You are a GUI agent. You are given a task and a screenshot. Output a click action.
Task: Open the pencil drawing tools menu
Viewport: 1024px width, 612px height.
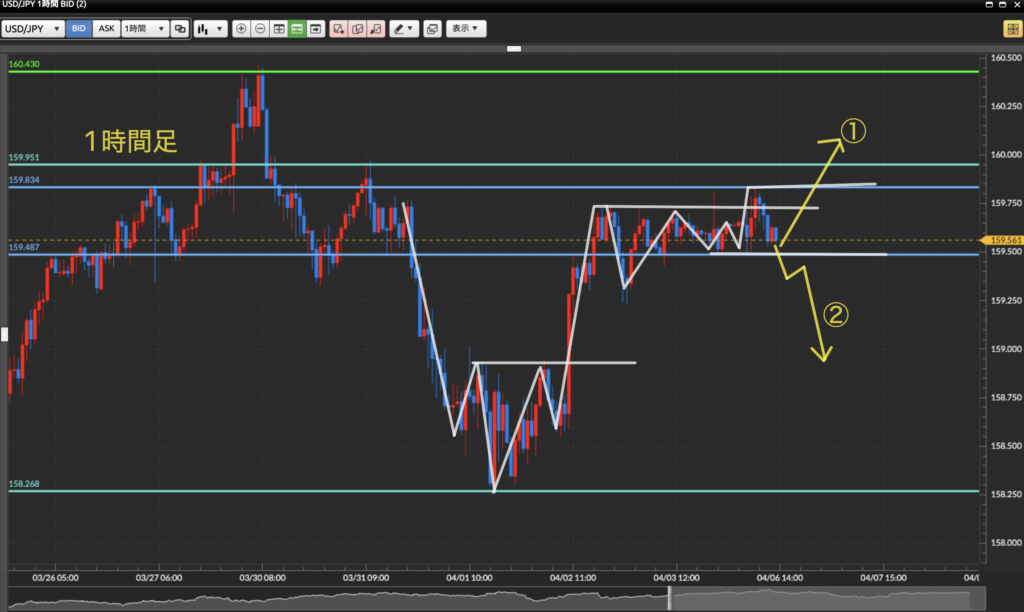[x=404, y=29]
